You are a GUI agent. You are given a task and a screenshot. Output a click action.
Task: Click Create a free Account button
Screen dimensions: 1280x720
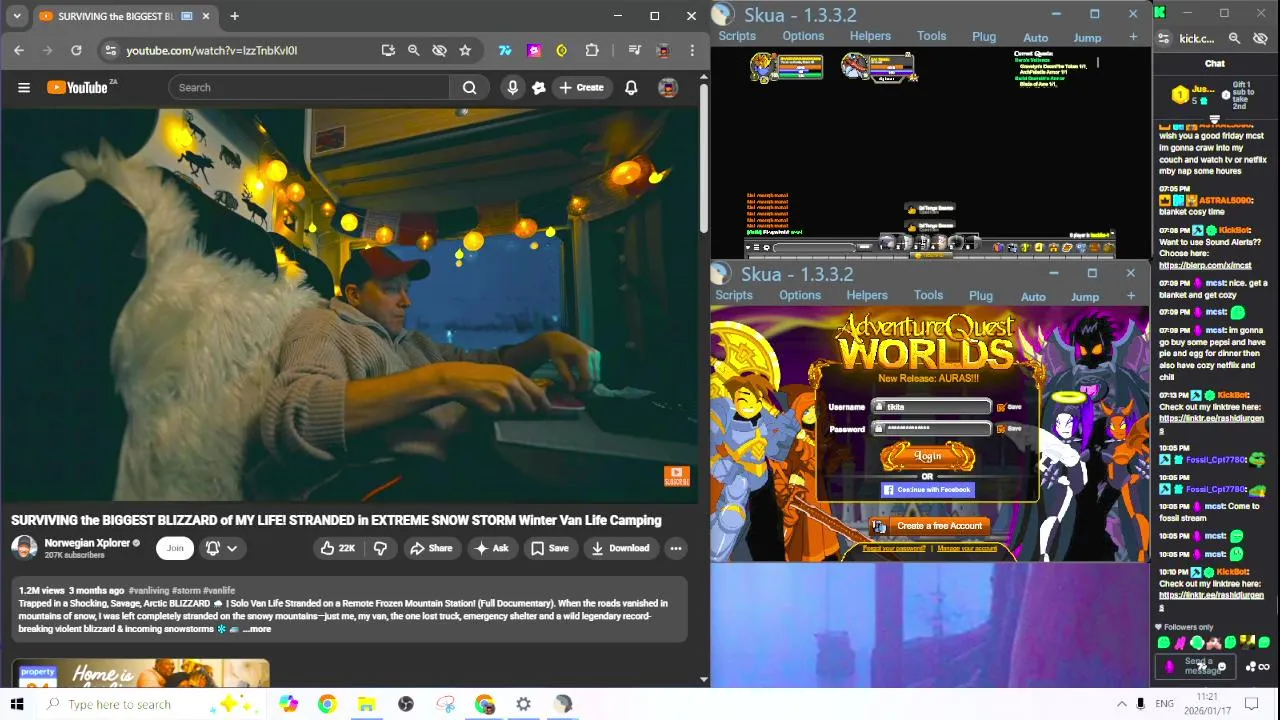pyautogui.click(x=929, y=526)
